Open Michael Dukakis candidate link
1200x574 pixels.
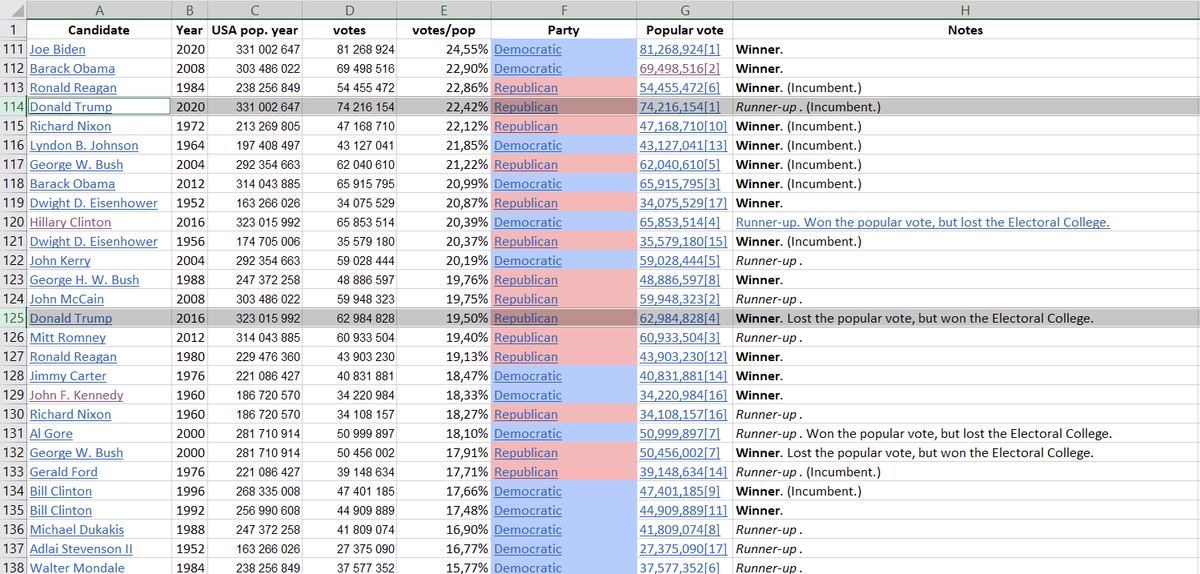point(77,530)
